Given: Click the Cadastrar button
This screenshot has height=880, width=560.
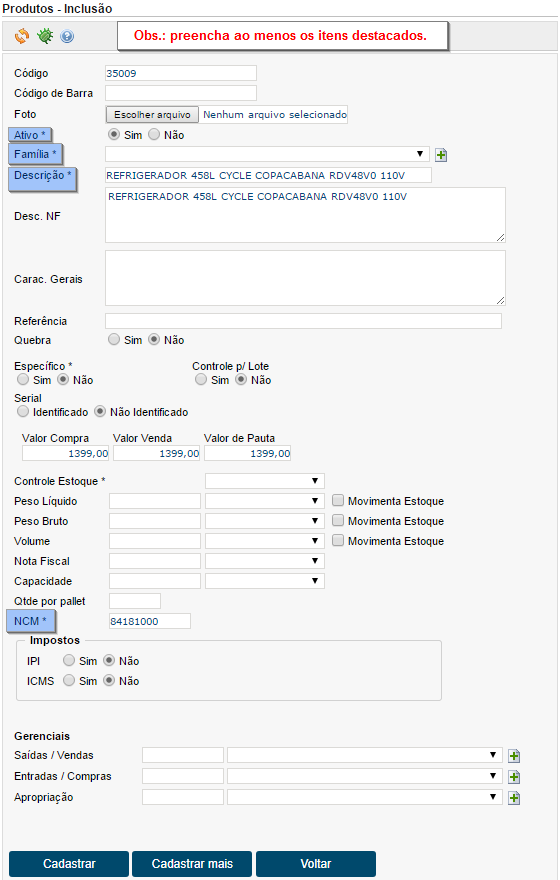Looking at the screenshot, I should (x=69, y=864).
